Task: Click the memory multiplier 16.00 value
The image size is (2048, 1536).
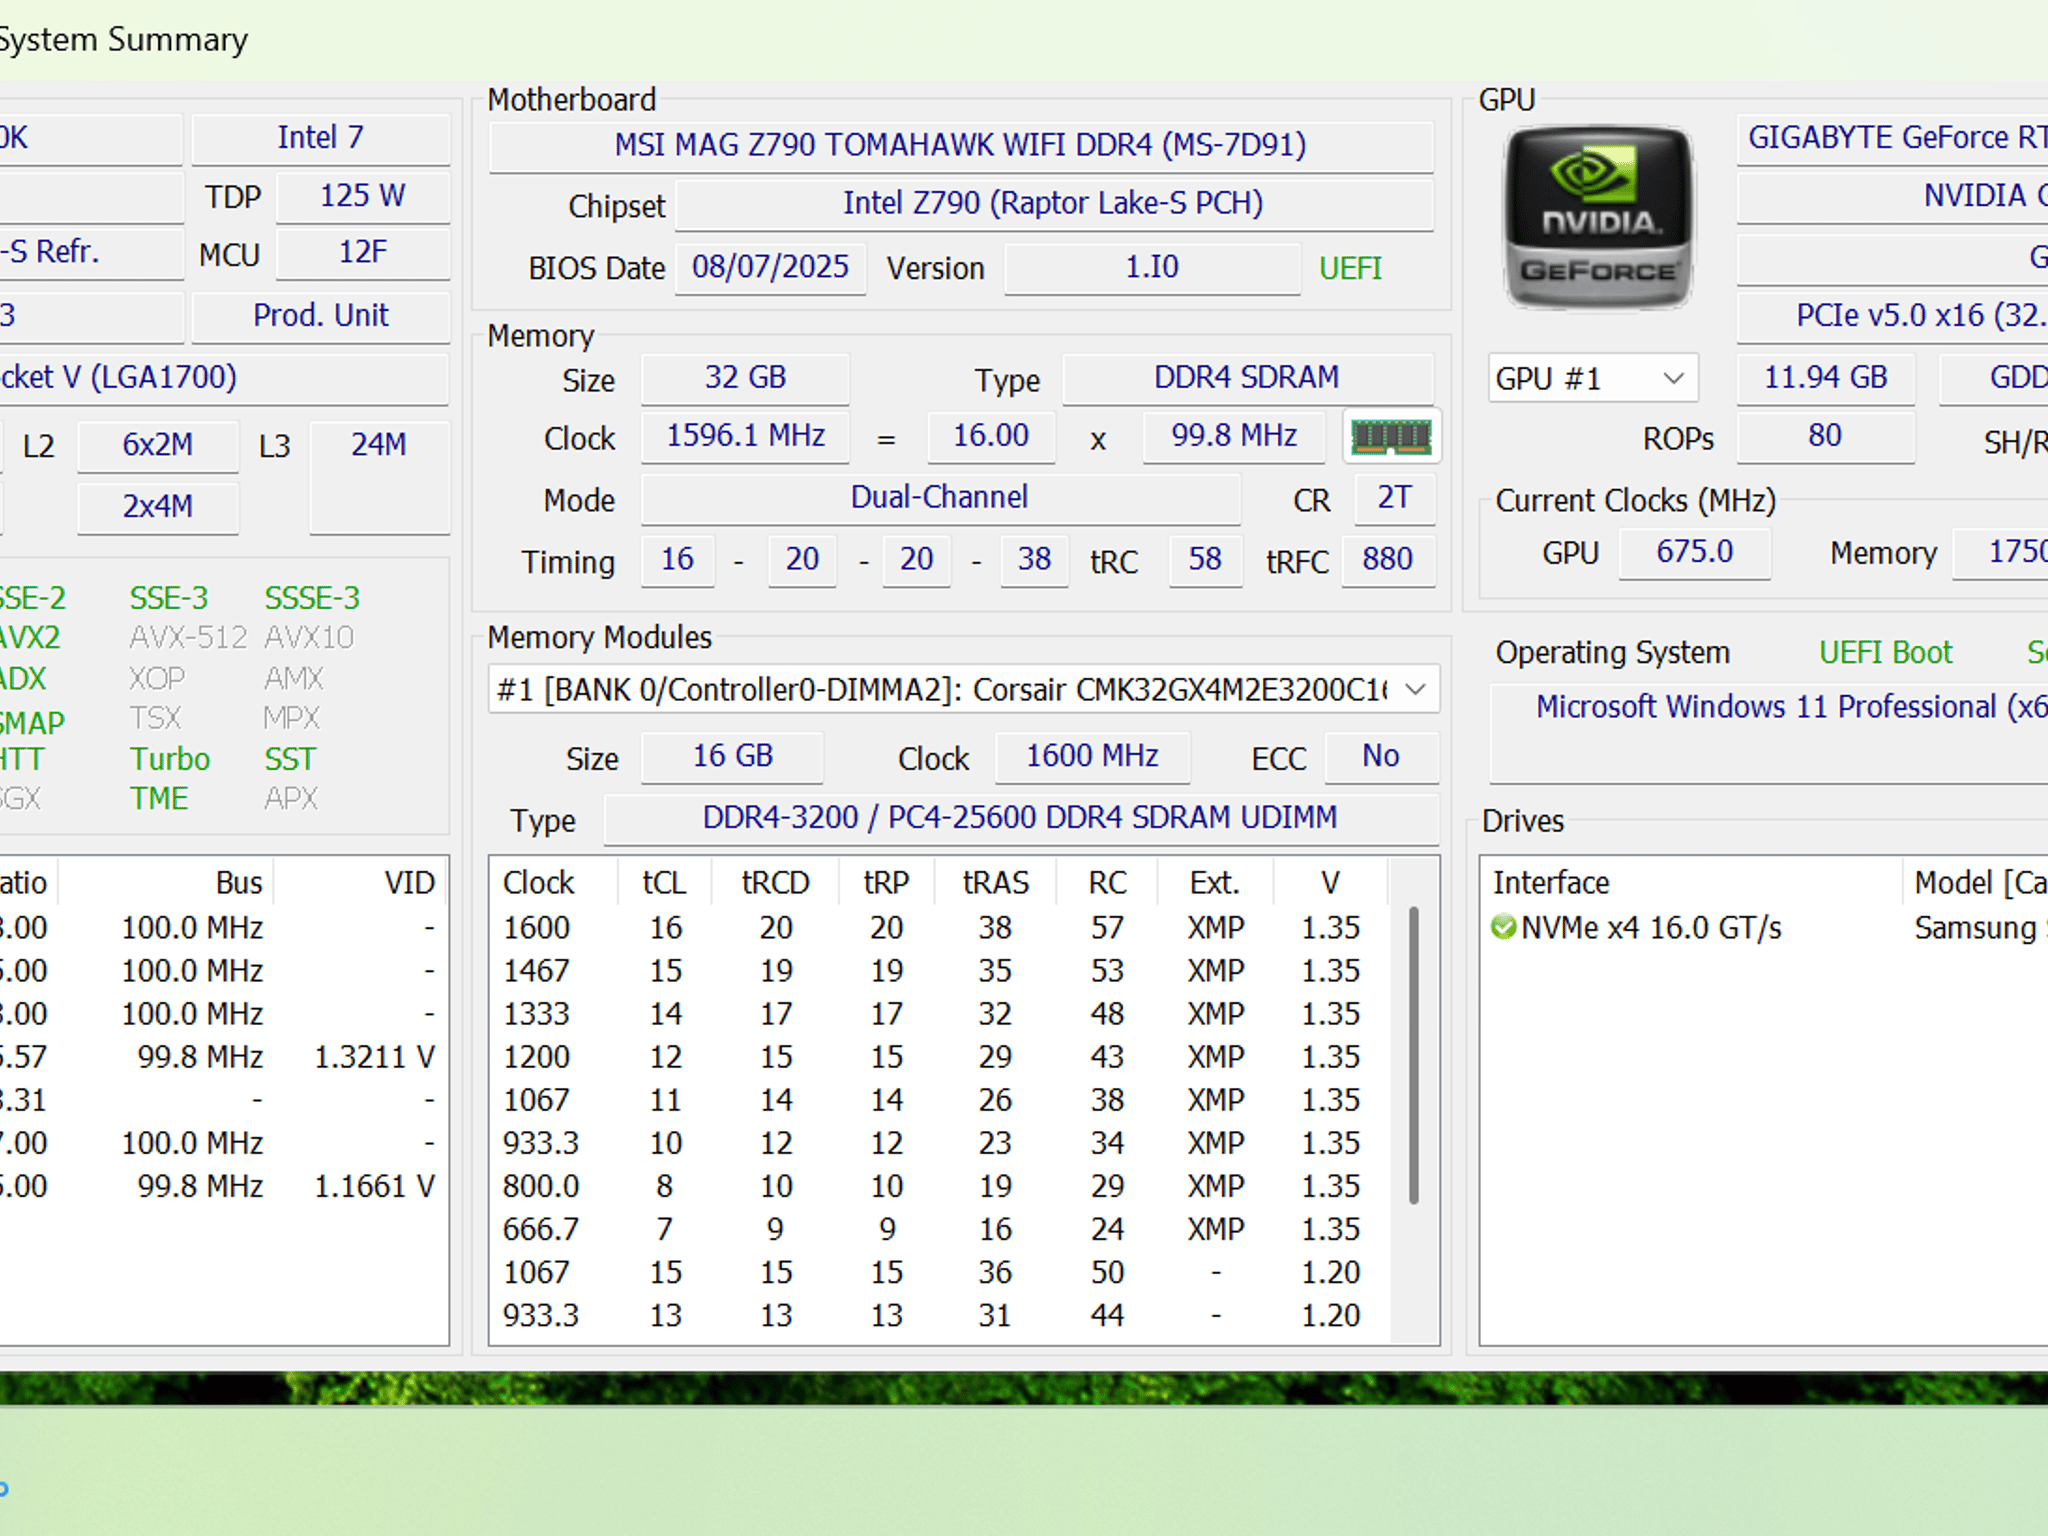Action: [x=991, y=436]
